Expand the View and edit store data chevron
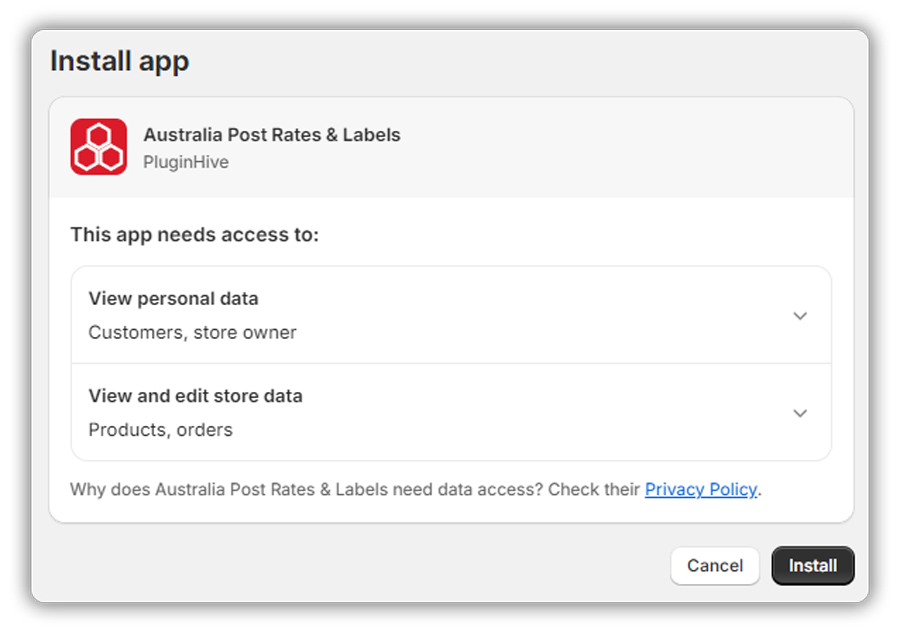Viewport: 900px width, 635px height. tap(800, 413)
